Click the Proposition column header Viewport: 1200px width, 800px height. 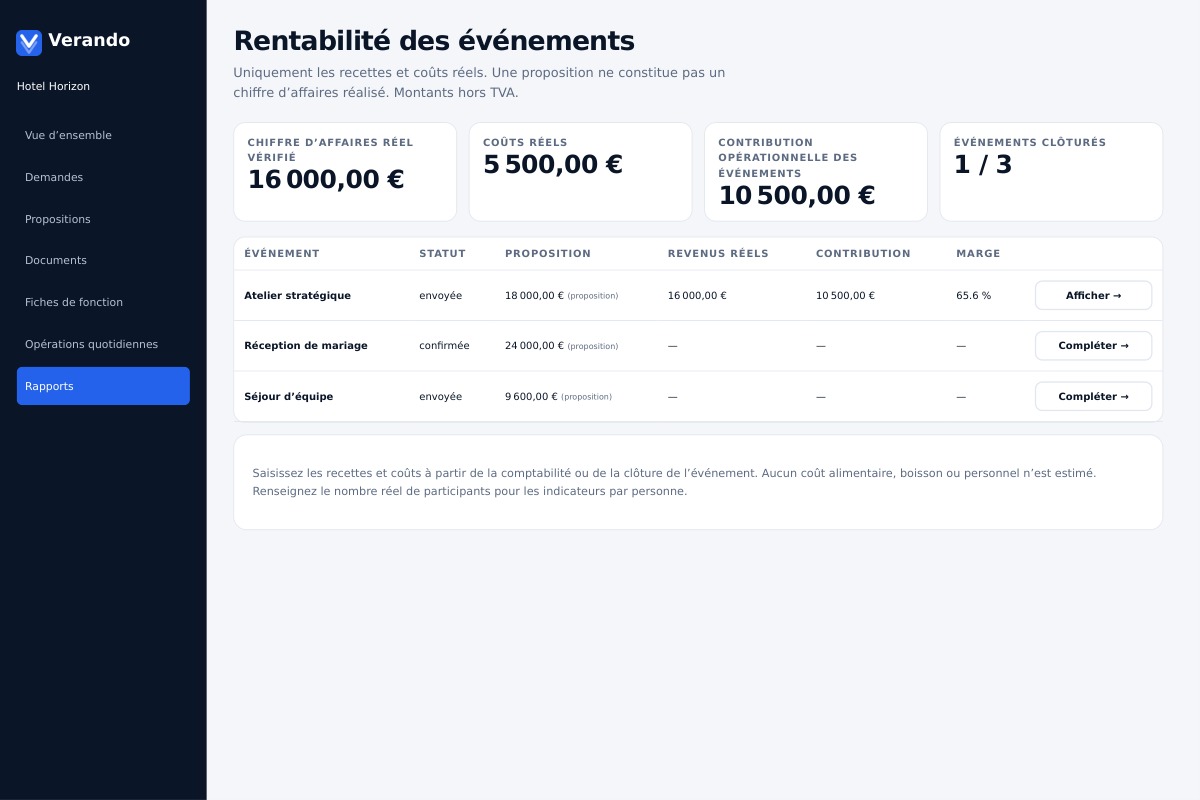point(548,254)
